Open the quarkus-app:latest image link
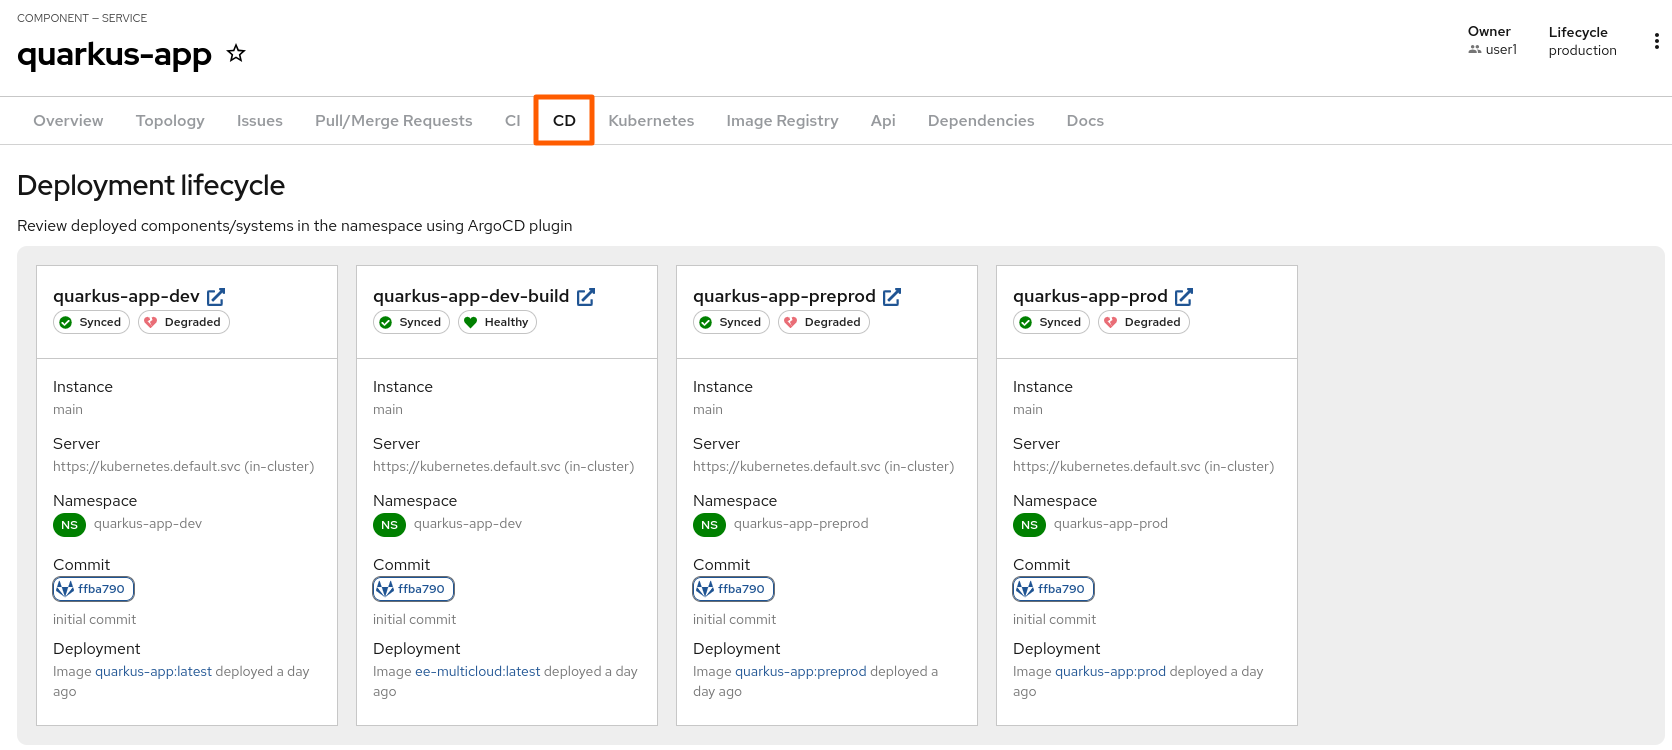 click(153, 672)
